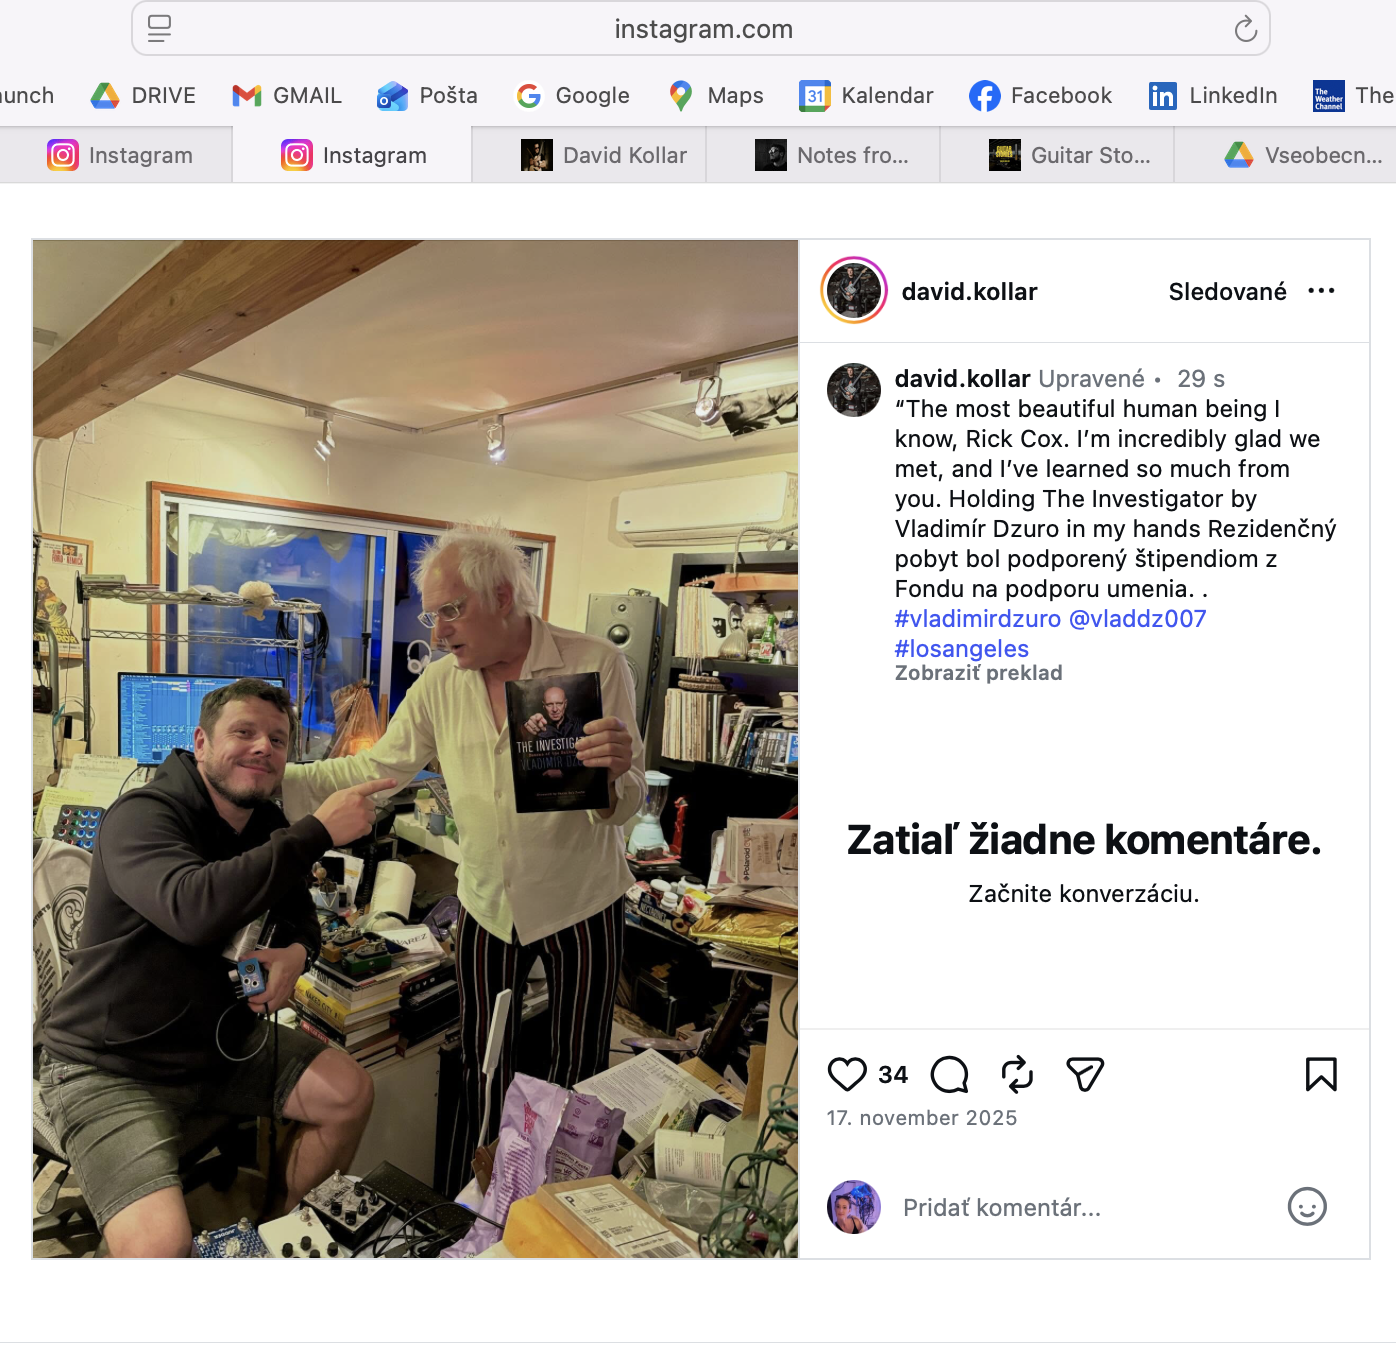Viewport: 1396px width, 1369px height.
Task: Open the @vladdz007 profile mention
Action: pyautogui.click(x=1137, y=619)
